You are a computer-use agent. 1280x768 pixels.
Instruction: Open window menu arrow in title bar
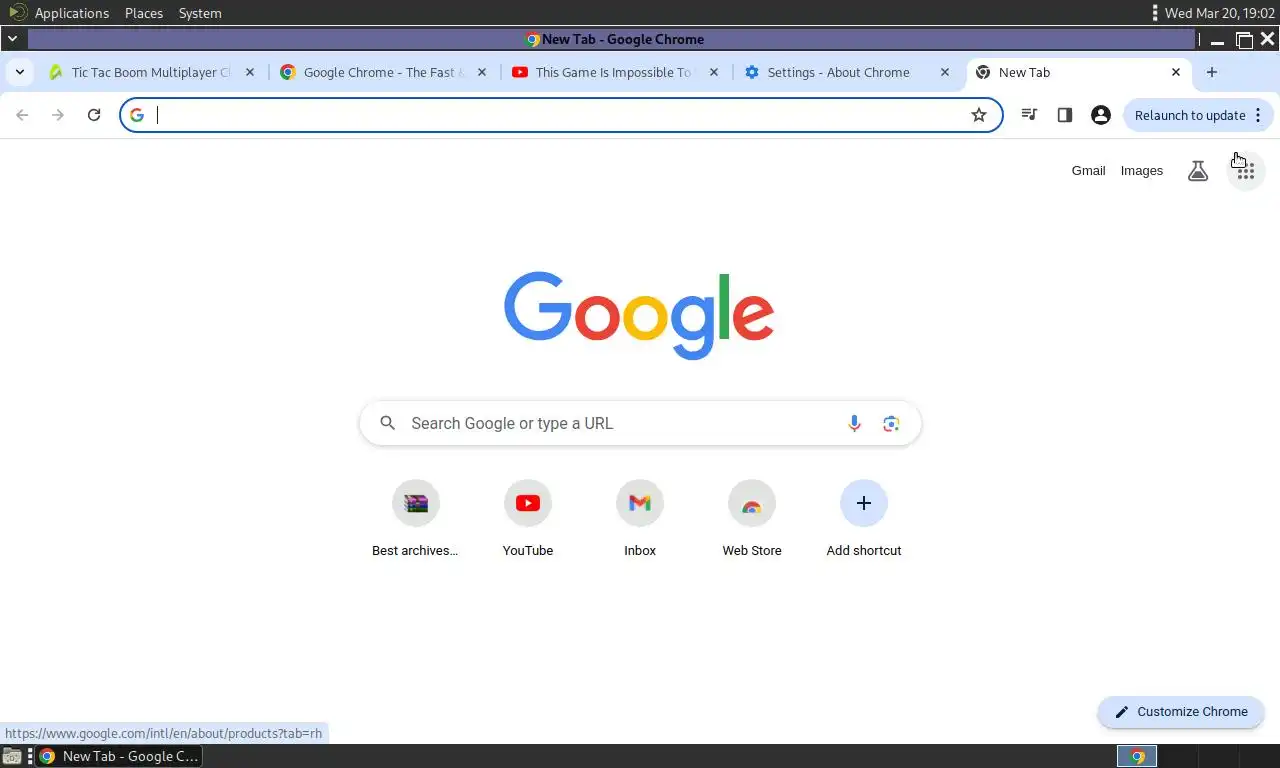pyautogui.click(x=12, y=39)
